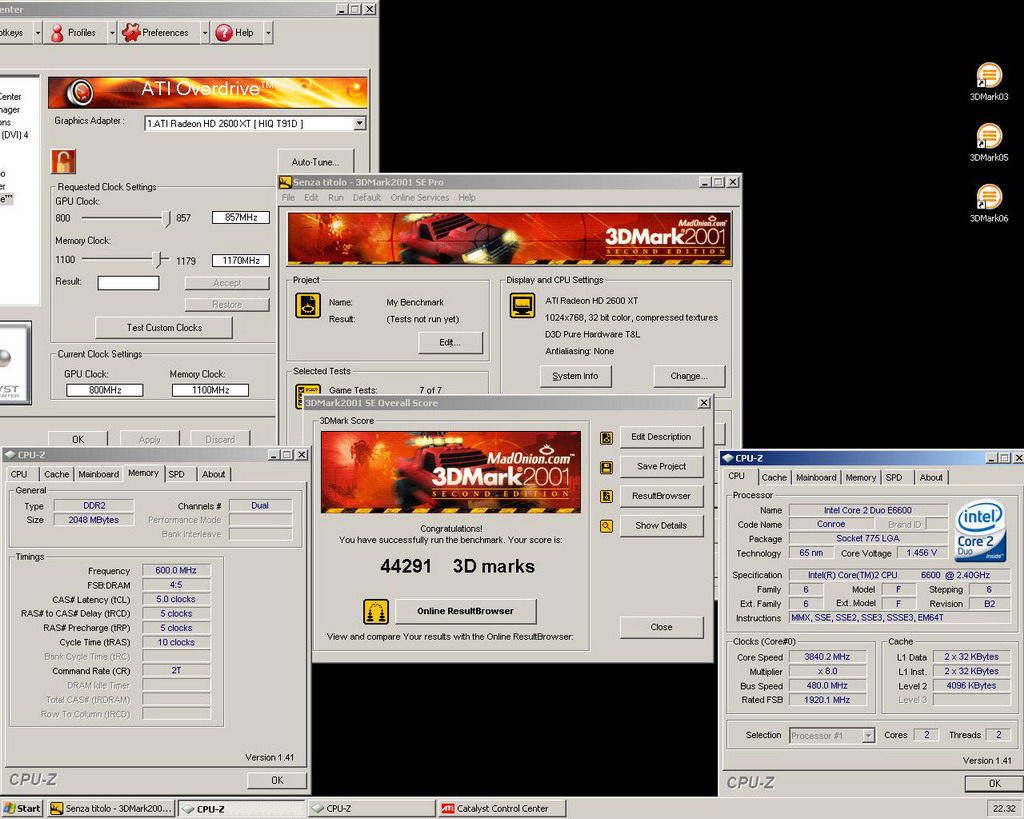Click the Profiles toolbar icon
Screen dimensions: 1024x819
[x=57, y=33]
